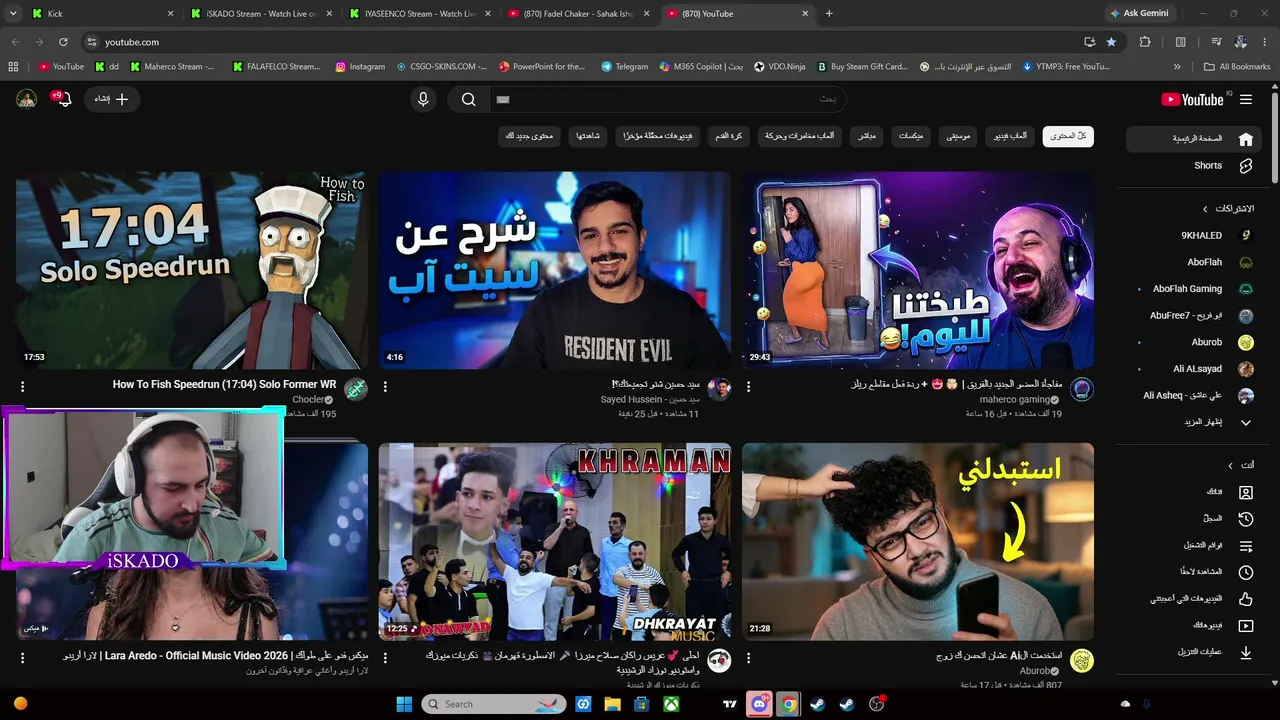Screen dimensions: 1280x720
Task: Switch to the Fadel Chaker browser tab
Action: click(578, 13)
